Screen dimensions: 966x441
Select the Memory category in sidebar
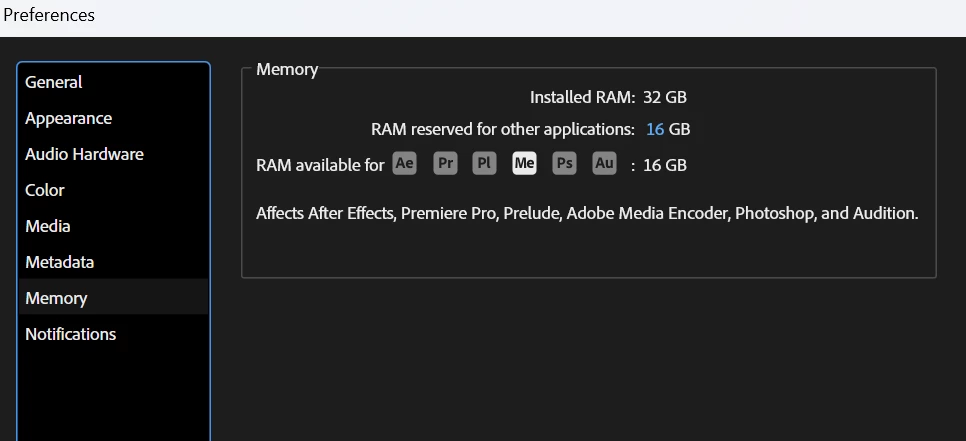[x=56, y=298]
